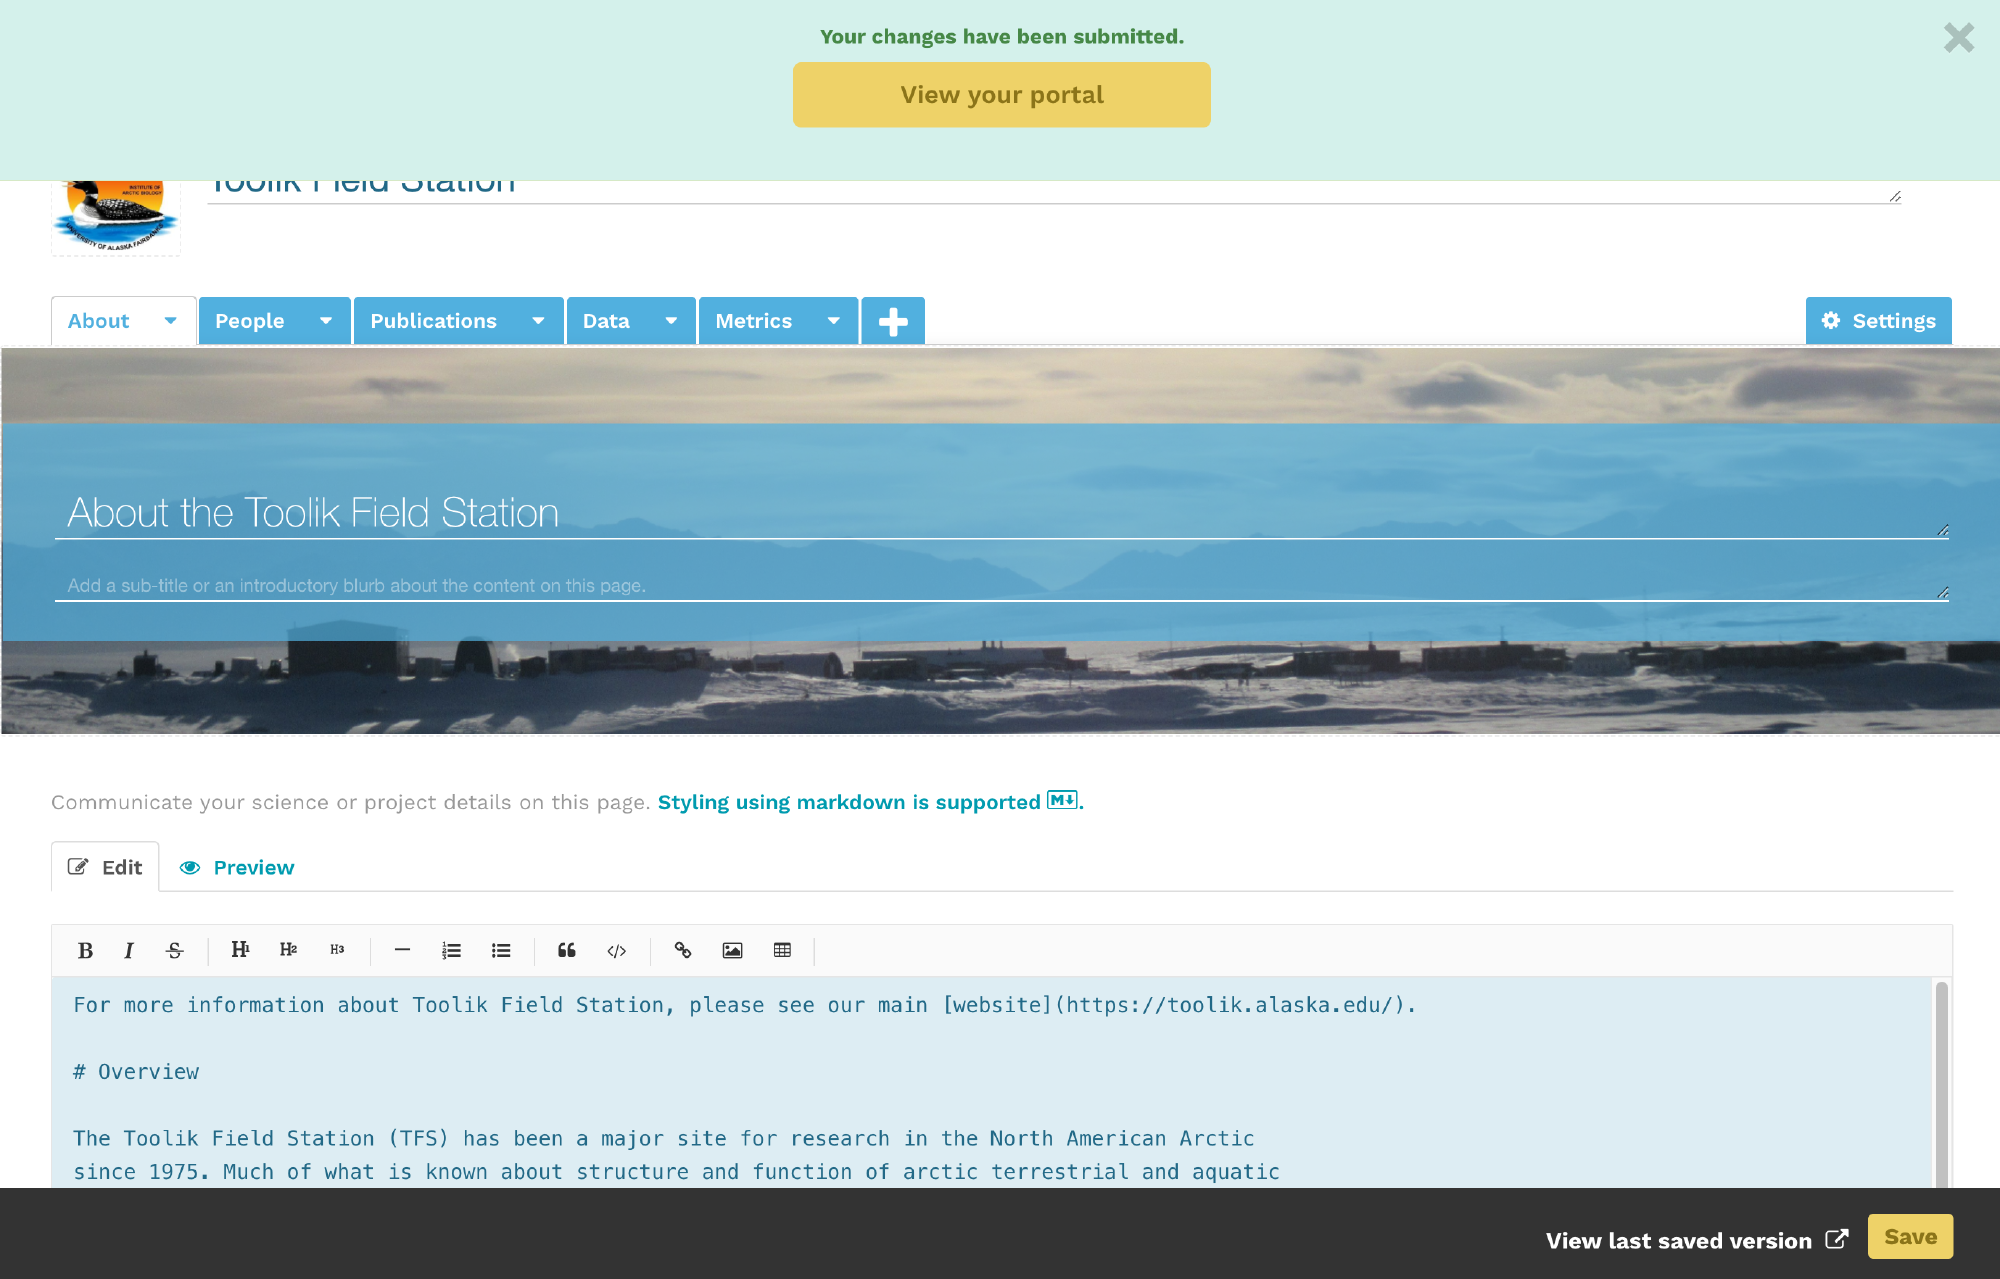Open the Publications tab dropdown arrow
Screen dimensions: 2000x1279
coord(538,321)
